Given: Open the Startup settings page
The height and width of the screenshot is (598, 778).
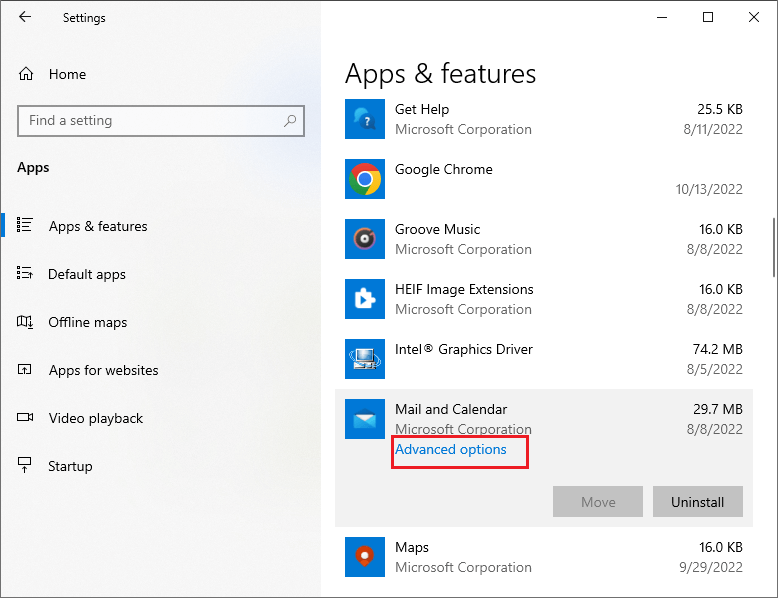Looking at the screenshot, I should pyautogui.click(x=70, y=466).
